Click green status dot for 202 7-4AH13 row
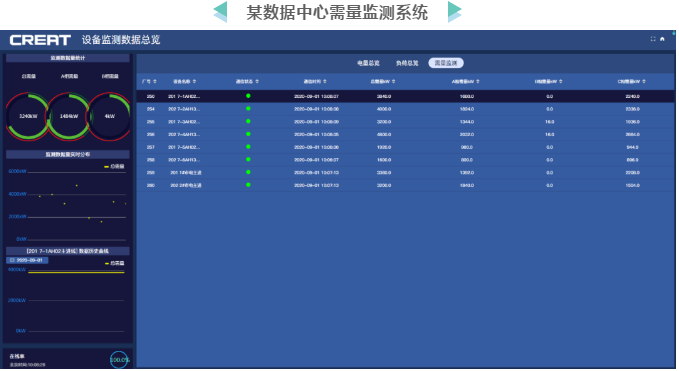 pos(248,134)
